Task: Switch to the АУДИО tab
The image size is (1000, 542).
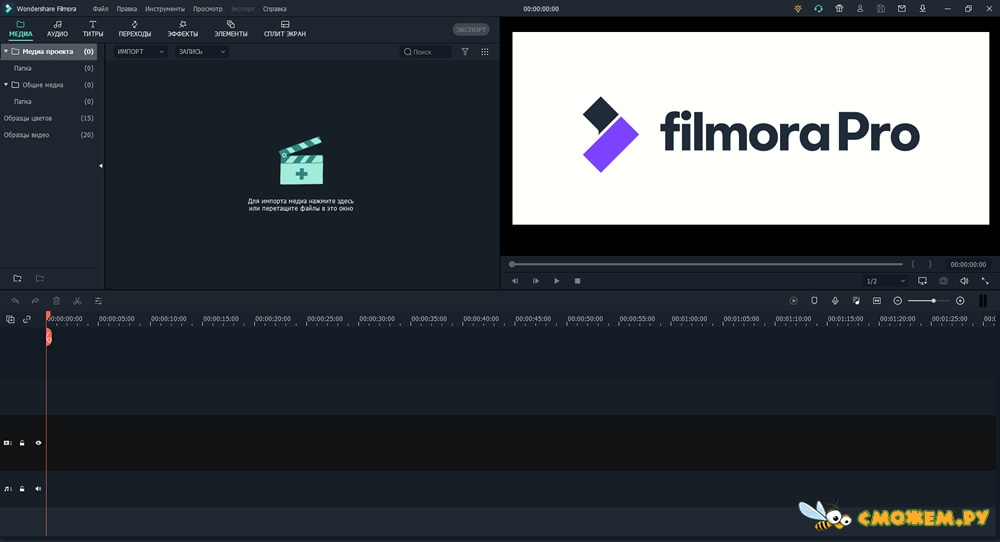Action: (57, 29)
